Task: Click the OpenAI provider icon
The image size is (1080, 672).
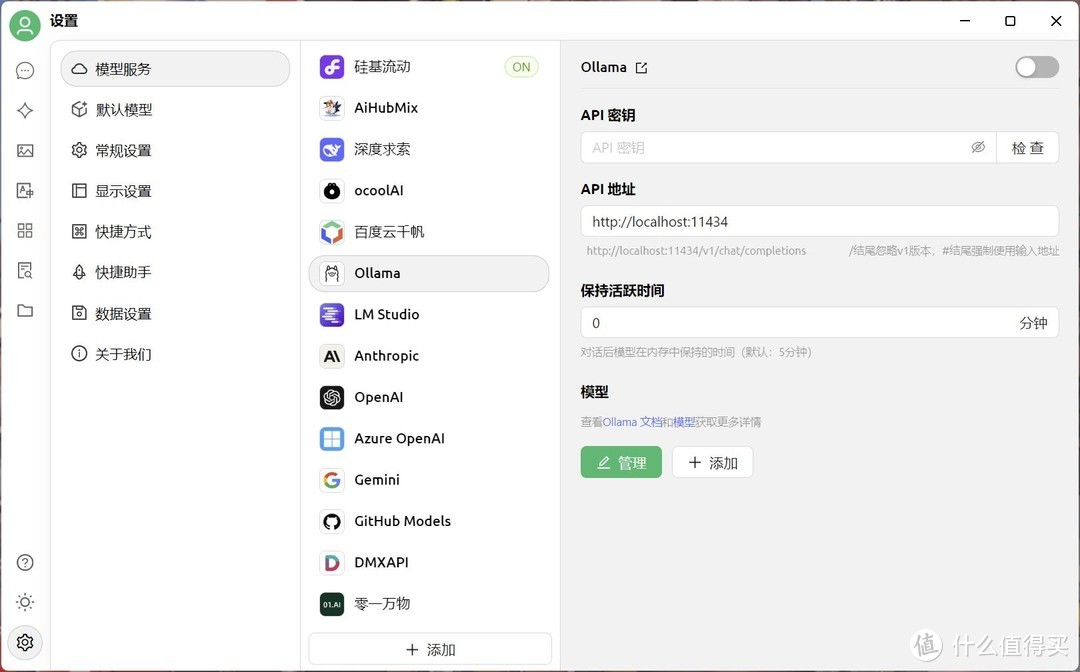Action: [332, 397]
